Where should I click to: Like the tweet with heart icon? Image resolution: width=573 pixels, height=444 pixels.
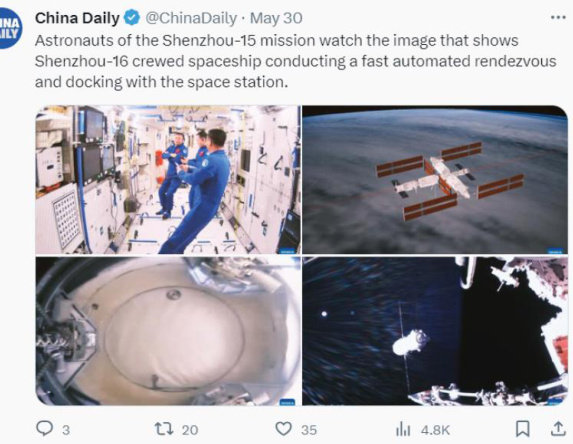pos(283,429)
